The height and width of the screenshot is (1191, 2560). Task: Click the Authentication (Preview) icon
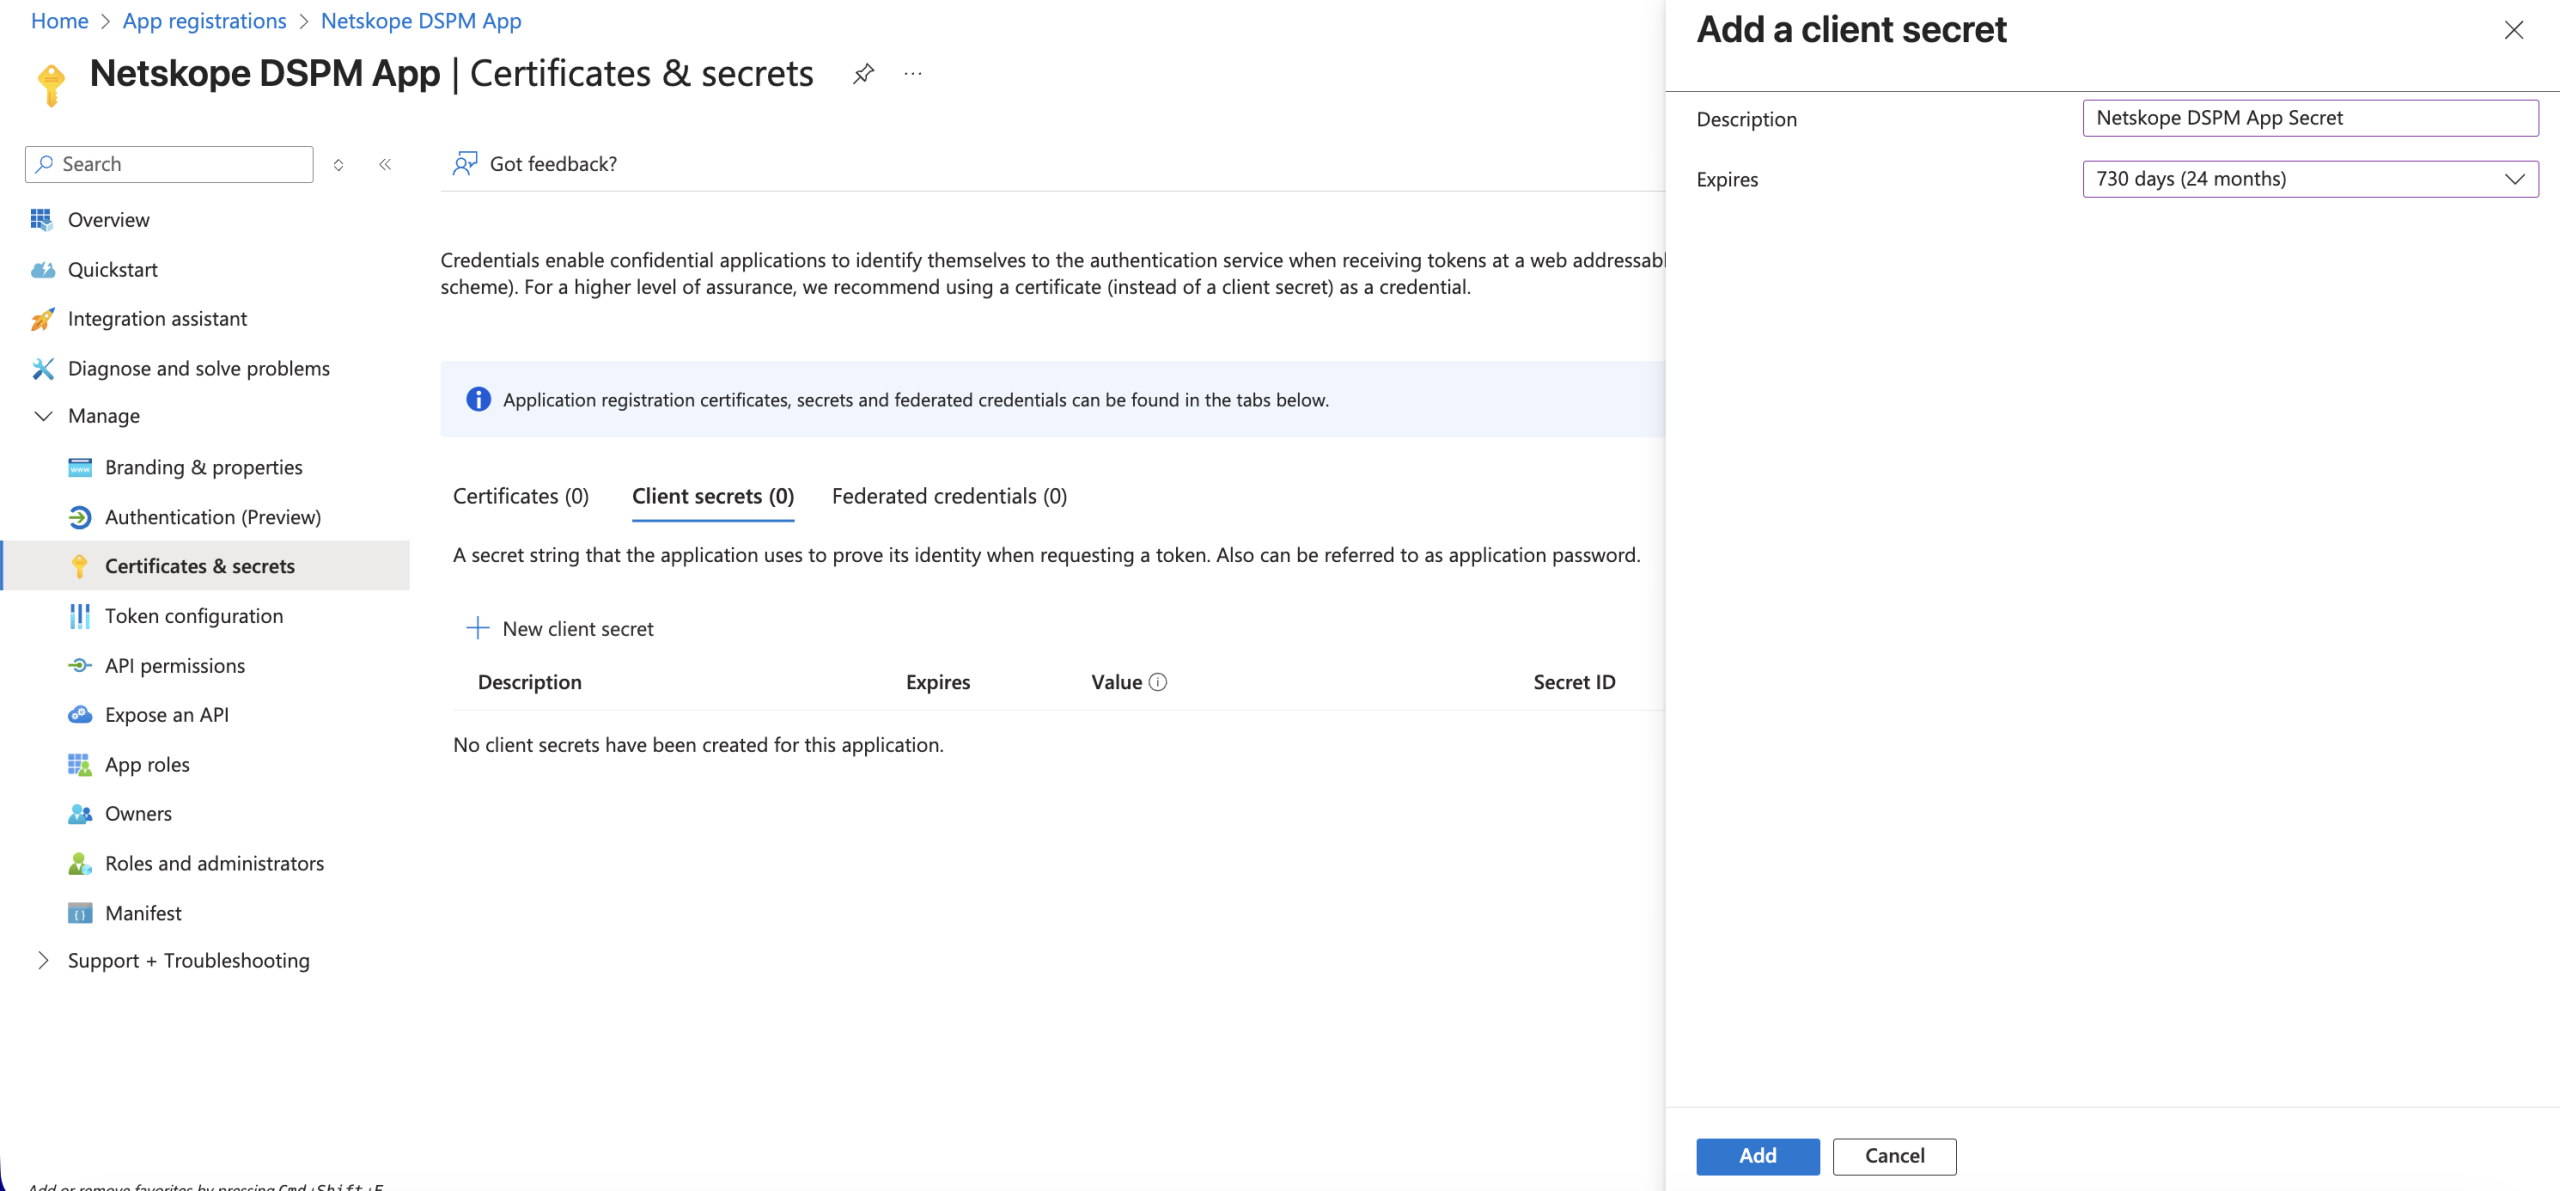coord(79,517)
